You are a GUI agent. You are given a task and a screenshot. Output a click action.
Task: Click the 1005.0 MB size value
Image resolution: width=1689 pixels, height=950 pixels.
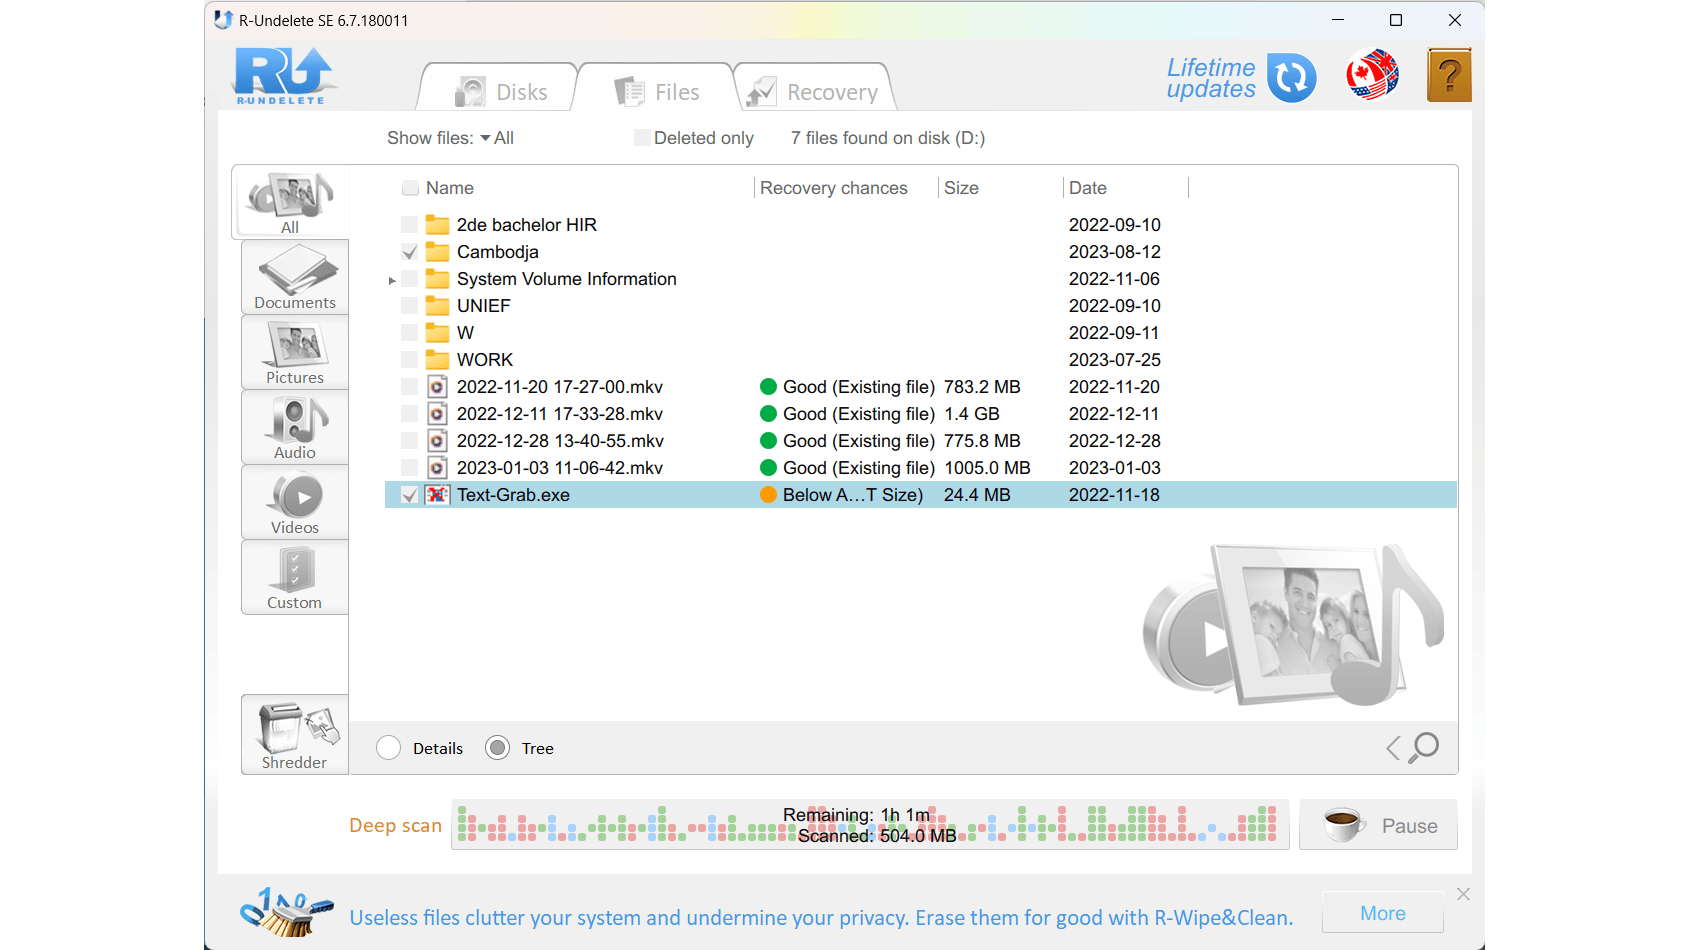pyautogui.click(x=987, y=468)
